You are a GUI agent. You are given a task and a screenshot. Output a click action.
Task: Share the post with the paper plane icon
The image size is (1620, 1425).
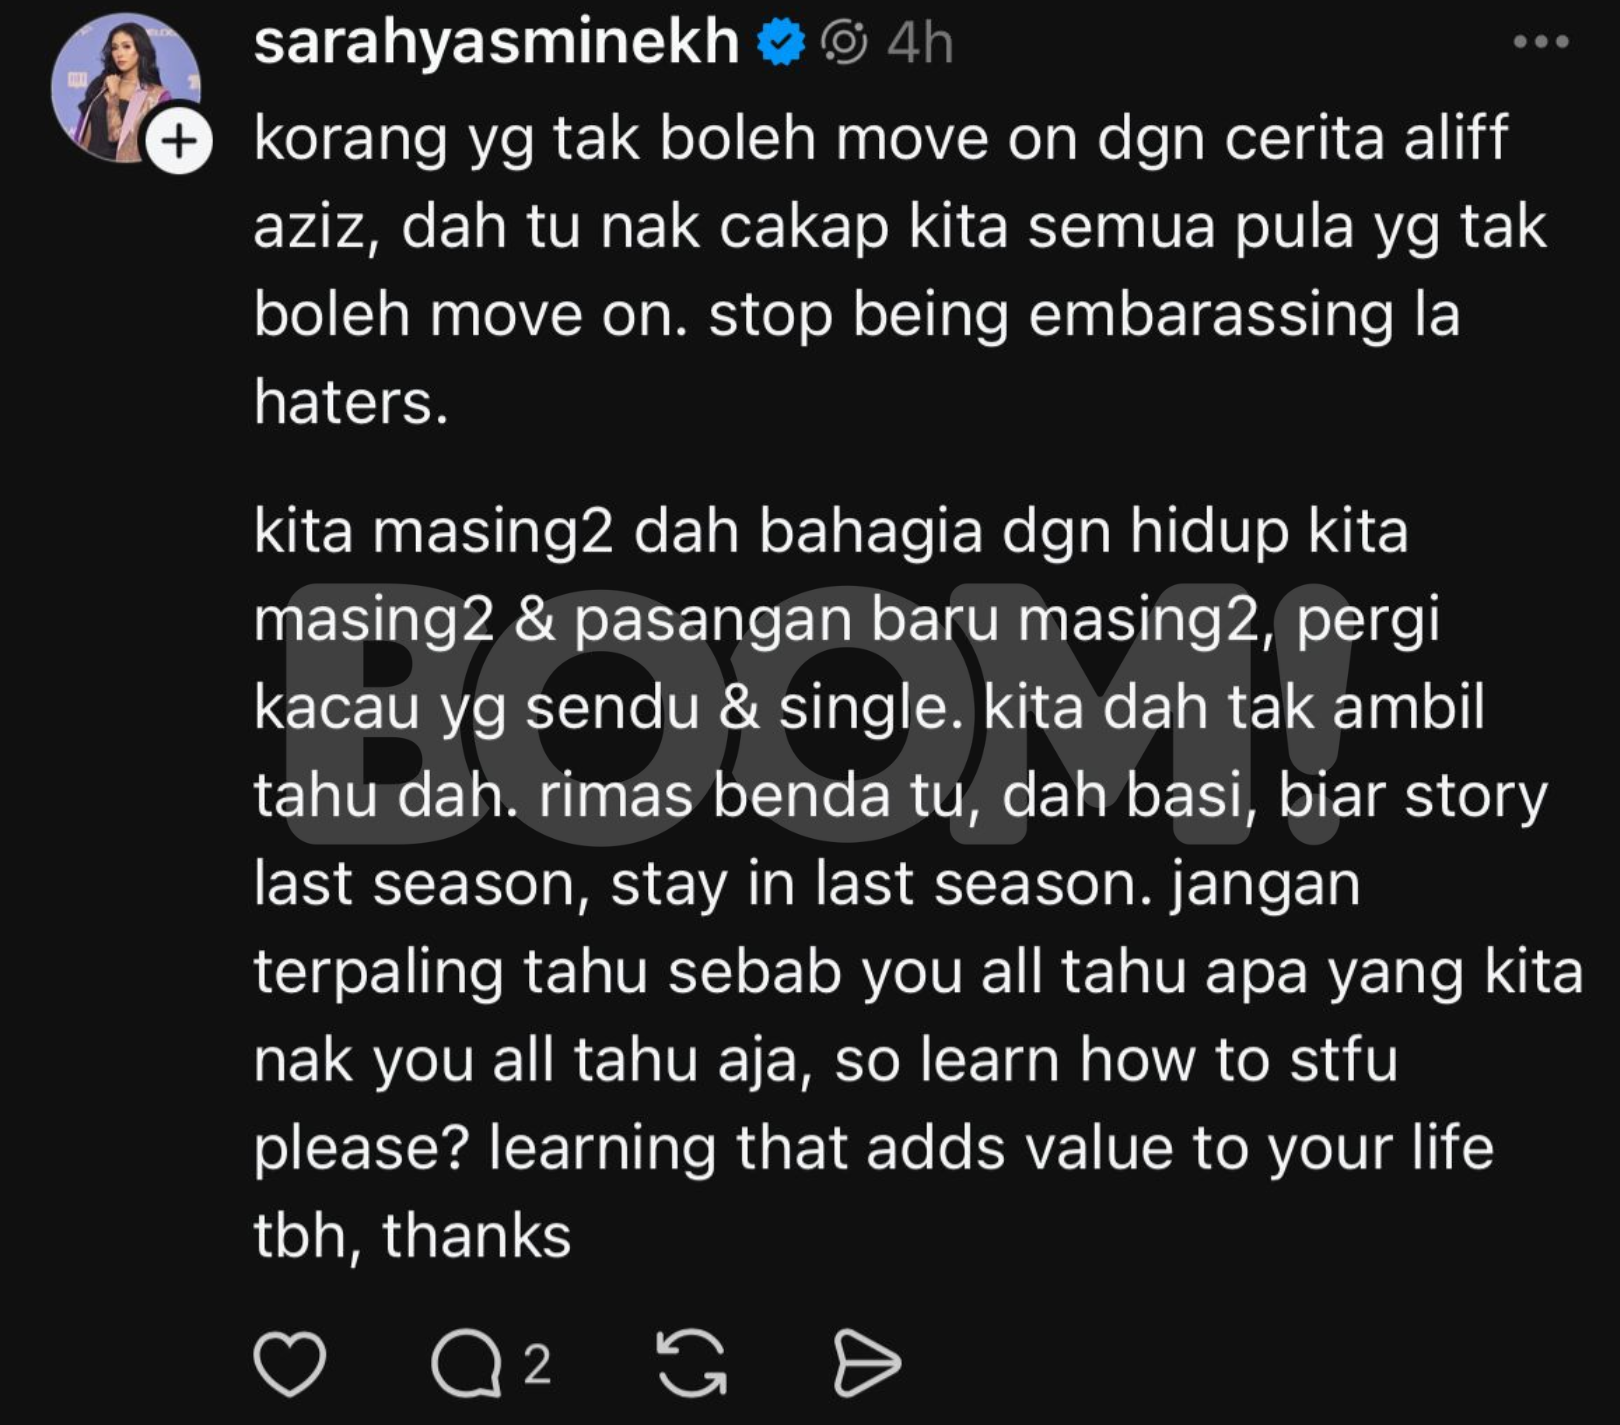pyautogui.click(x=866, y=1364)
